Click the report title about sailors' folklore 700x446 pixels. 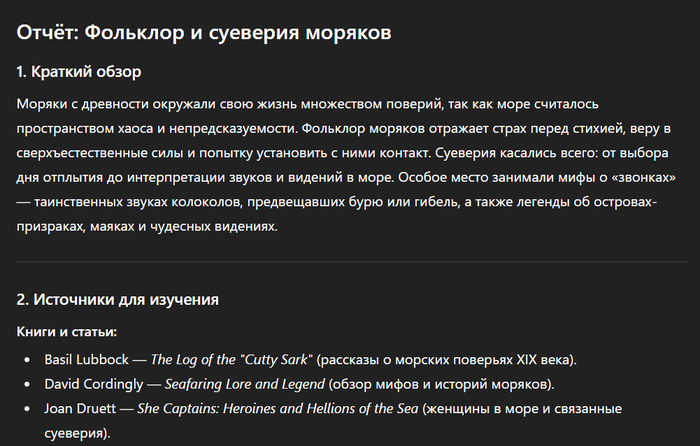(204, 33)
